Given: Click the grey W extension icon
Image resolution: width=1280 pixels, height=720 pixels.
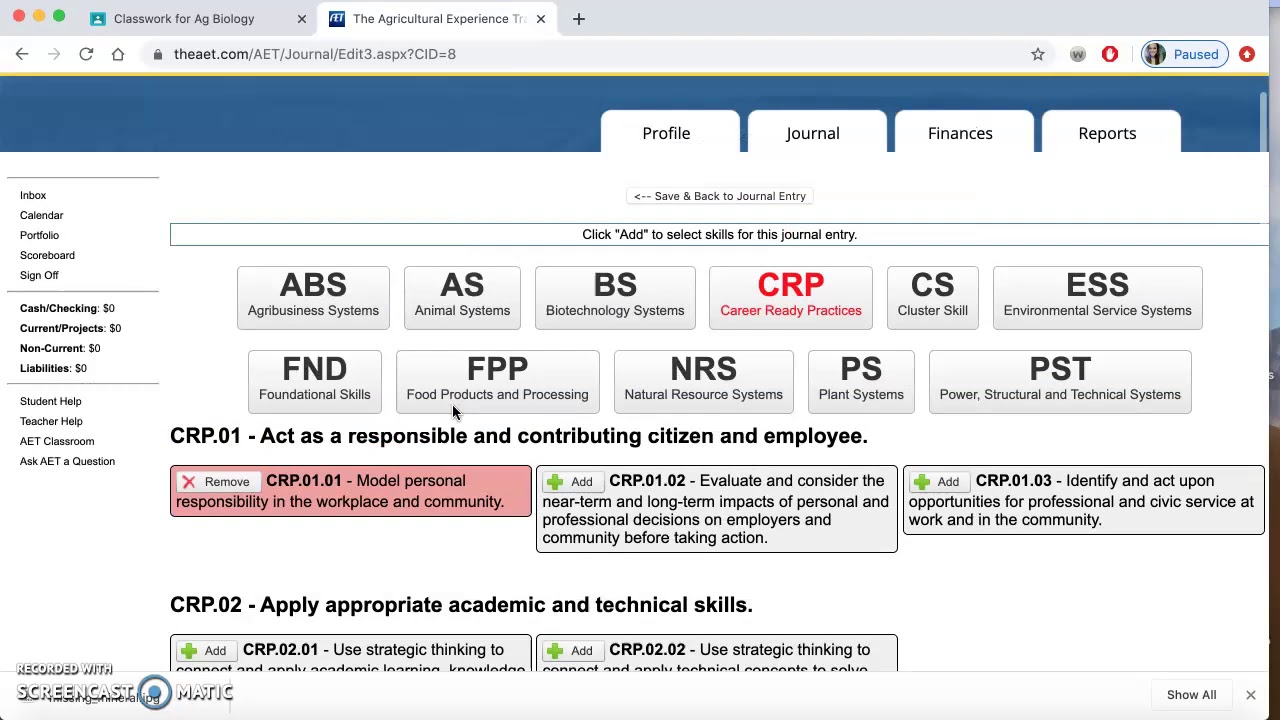Looking at the screenshot, I should pyautogui.click(x=1077, y=54).
